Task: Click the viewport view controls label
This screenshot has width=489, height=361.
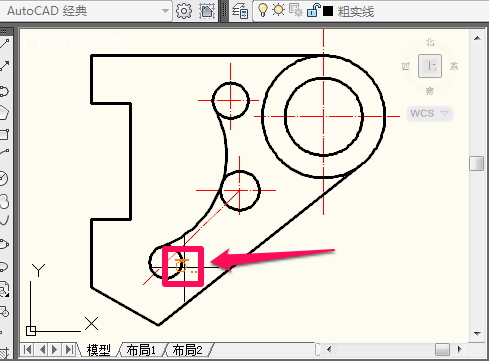Action: [75, 43]
